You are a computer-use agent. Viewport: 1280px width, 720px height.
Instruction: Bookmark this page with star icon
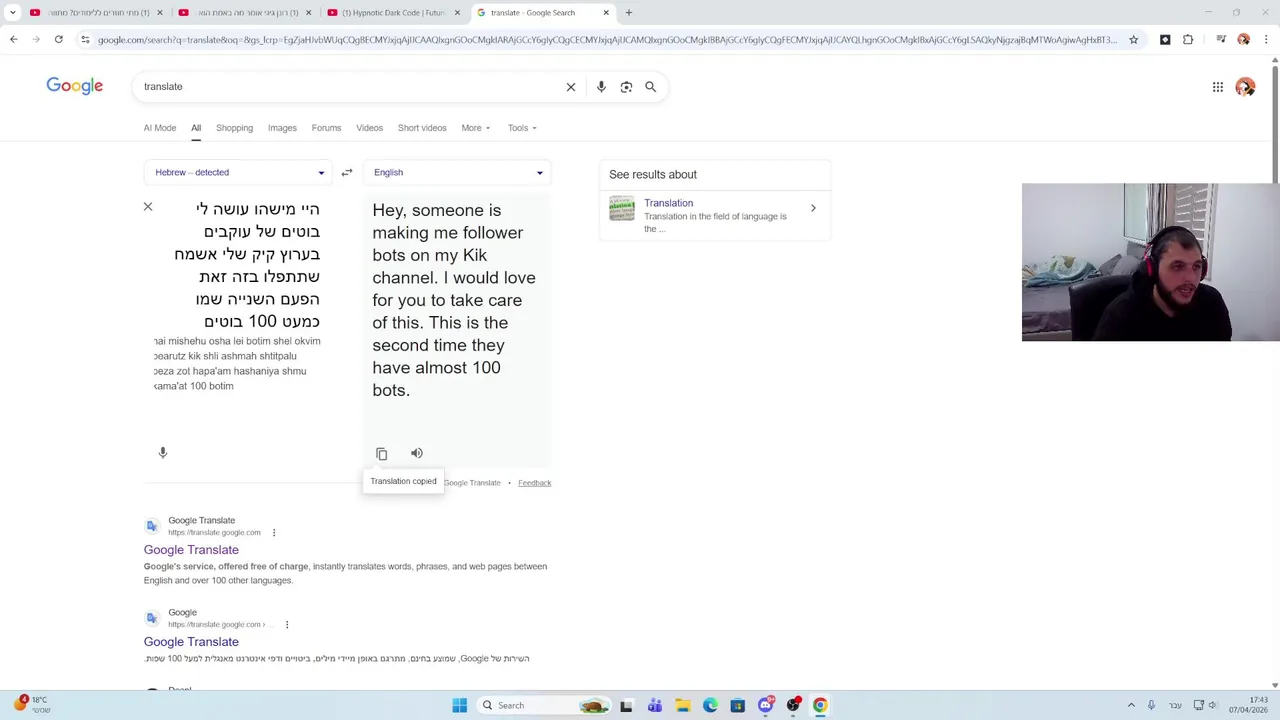1133,40
